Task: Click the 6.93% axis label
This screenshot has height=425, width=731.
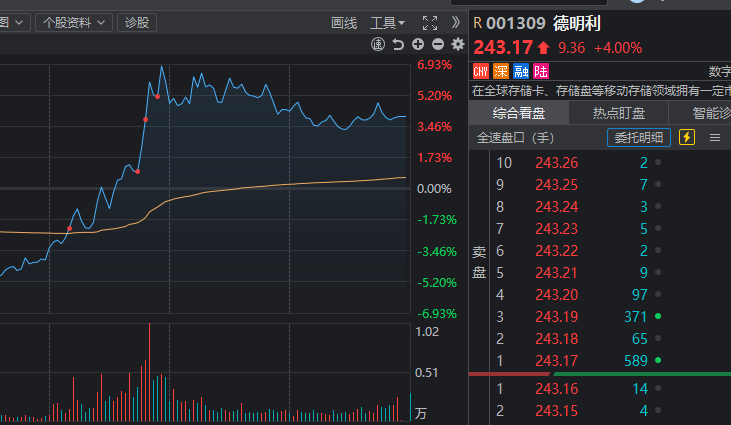Action: (x=434, y=65)
